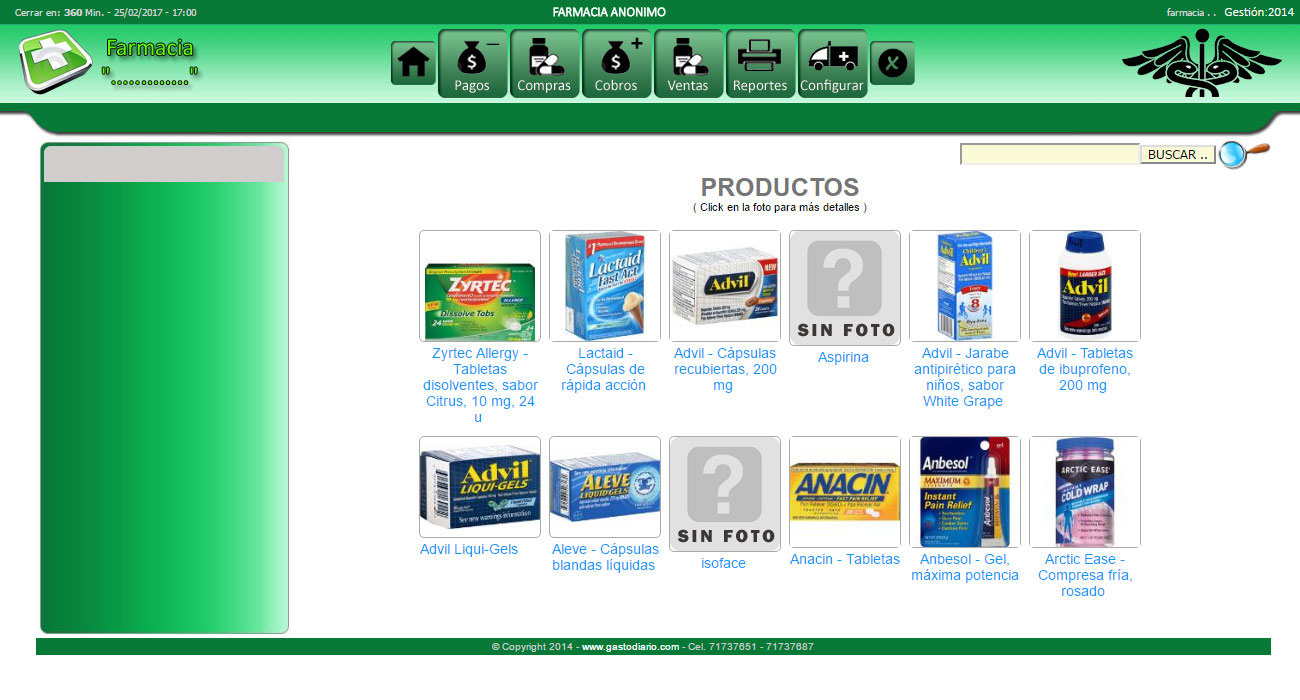
Task: Click Aleve cápsulas blandas líquidas link
Action: coord(604,557)
